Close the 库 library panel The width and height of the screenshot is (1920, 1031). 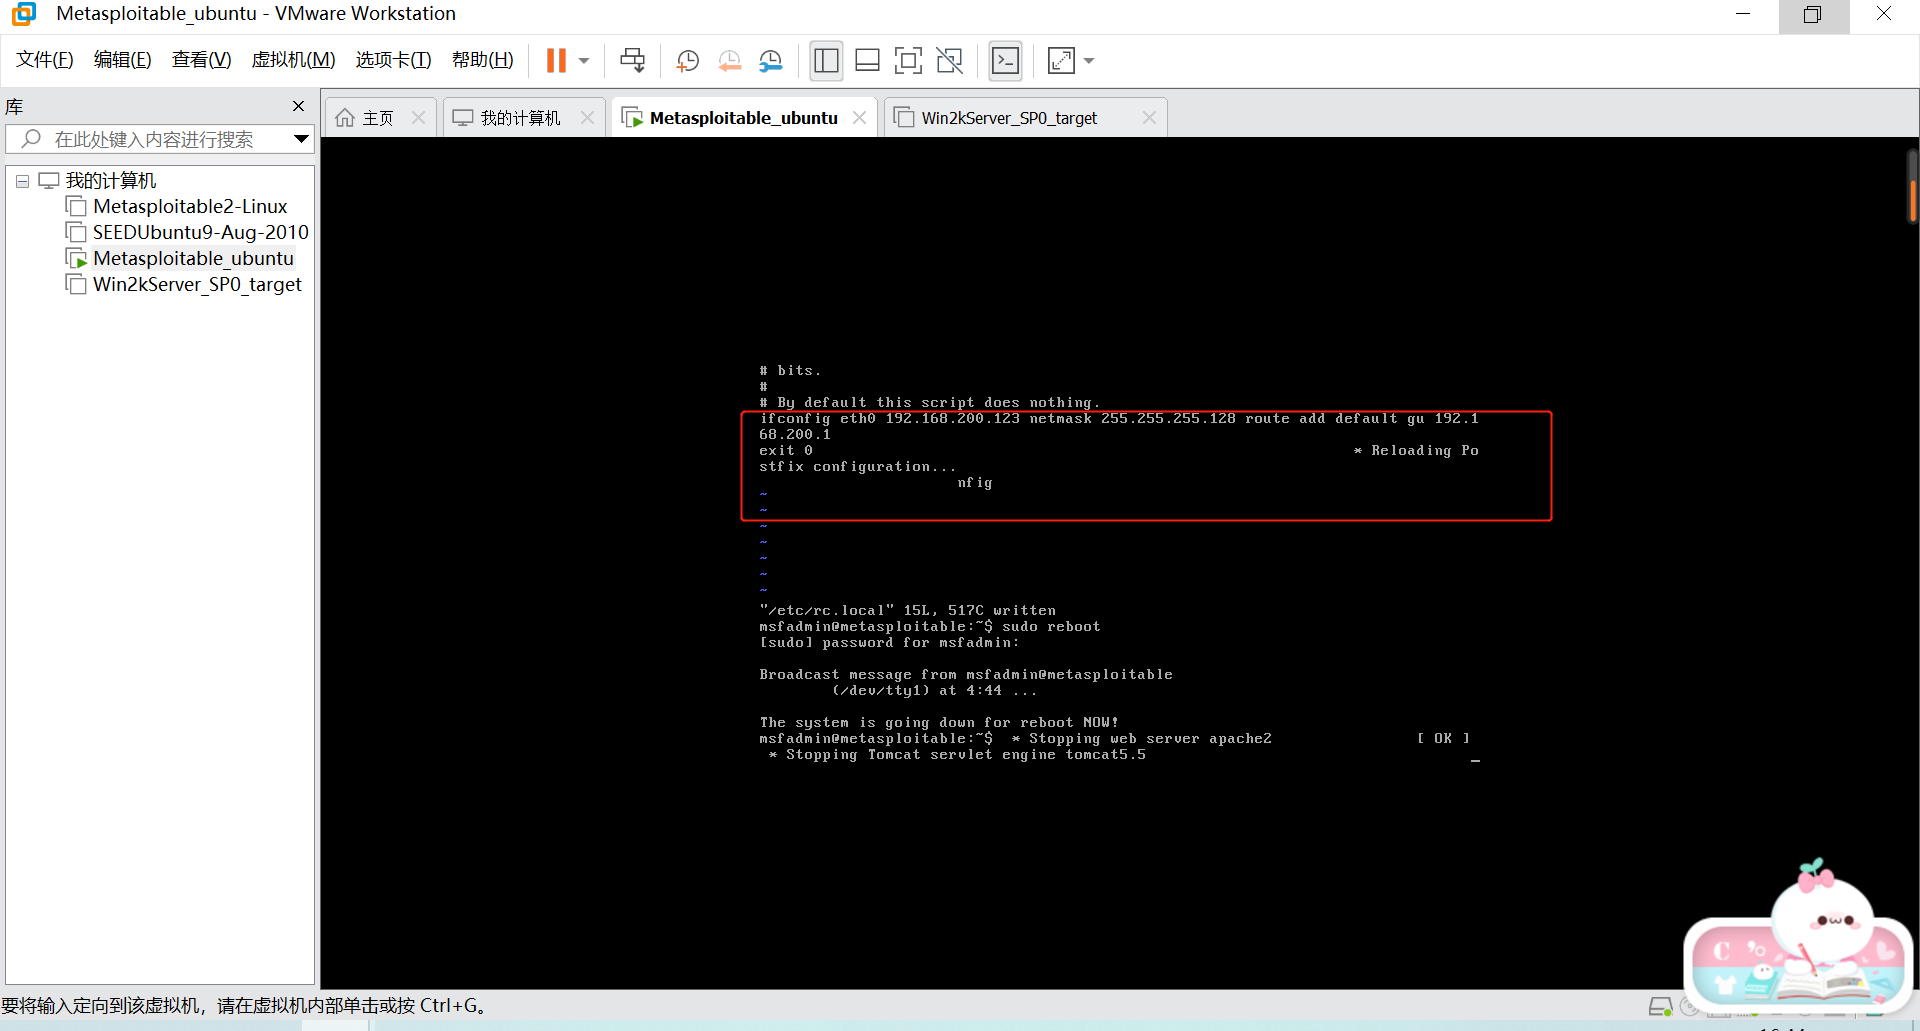tap(298, 106)
